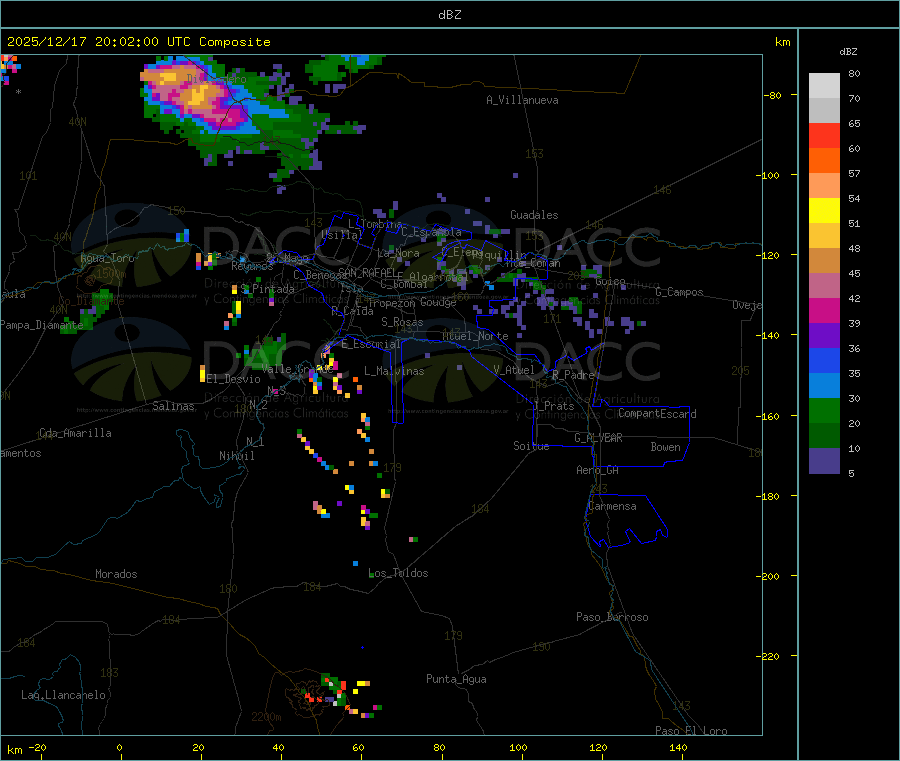Click the CompantEscard map label
This screenshot has width=900, height=761.
click(657, 414)
